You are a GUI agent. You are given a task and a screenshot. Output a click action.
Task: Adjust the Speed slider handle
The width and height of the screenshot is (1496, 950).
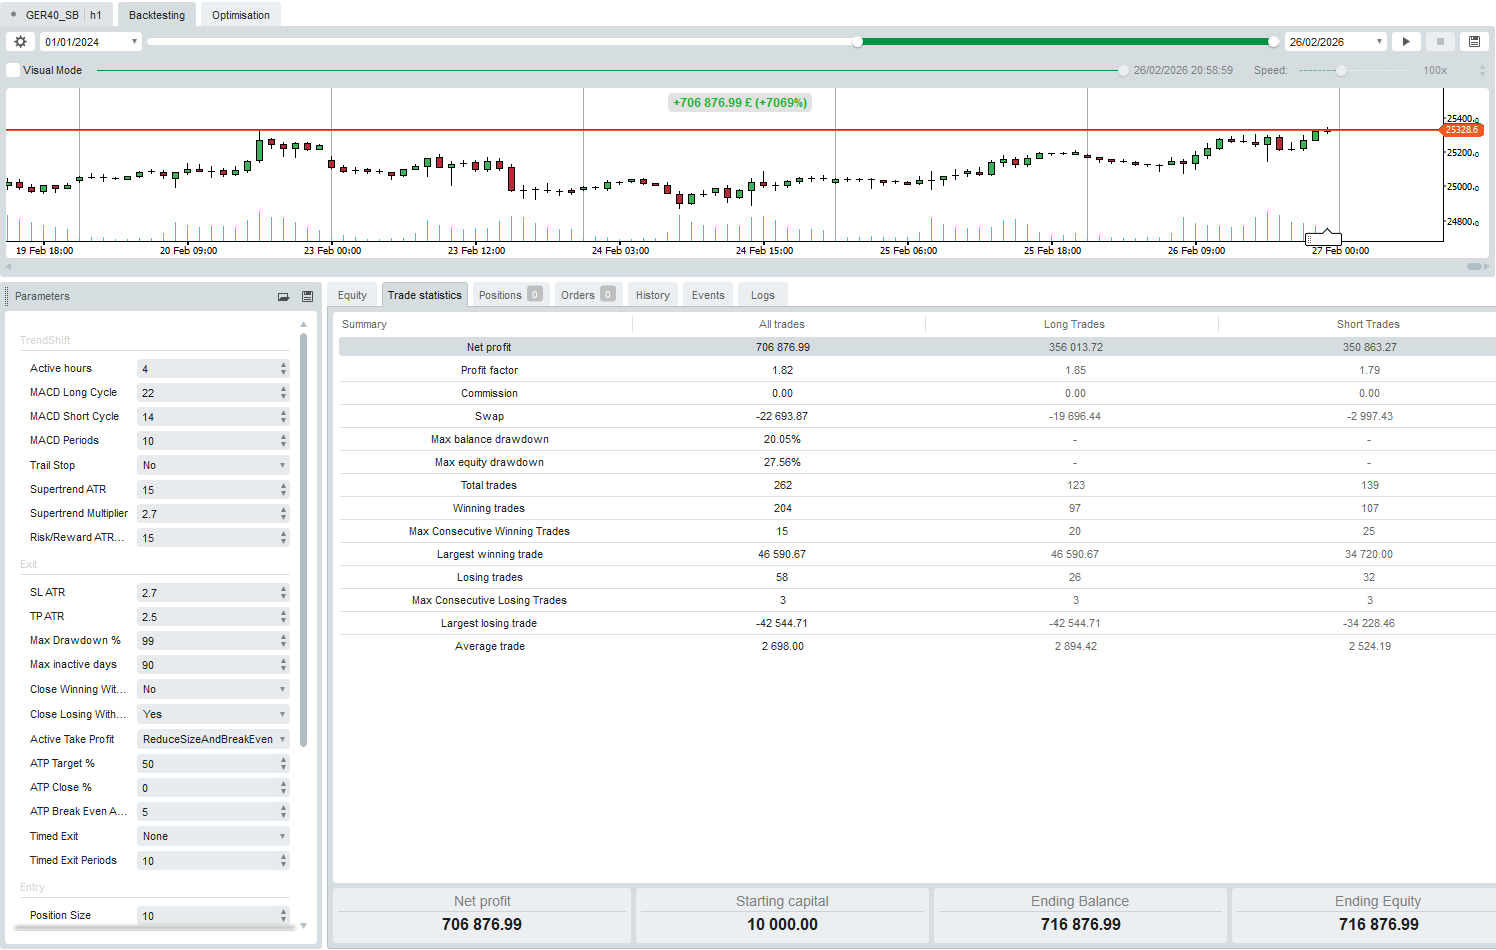click(x=1341, y=71)
